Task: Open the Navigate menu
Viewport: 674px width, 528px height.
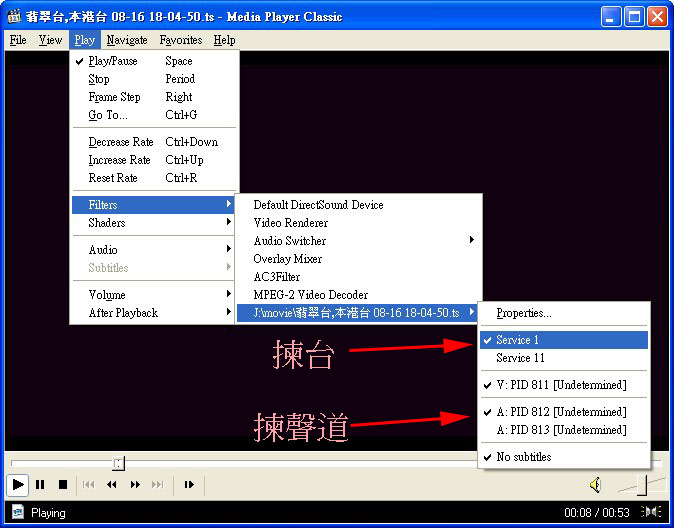Action: pos(127,40)
